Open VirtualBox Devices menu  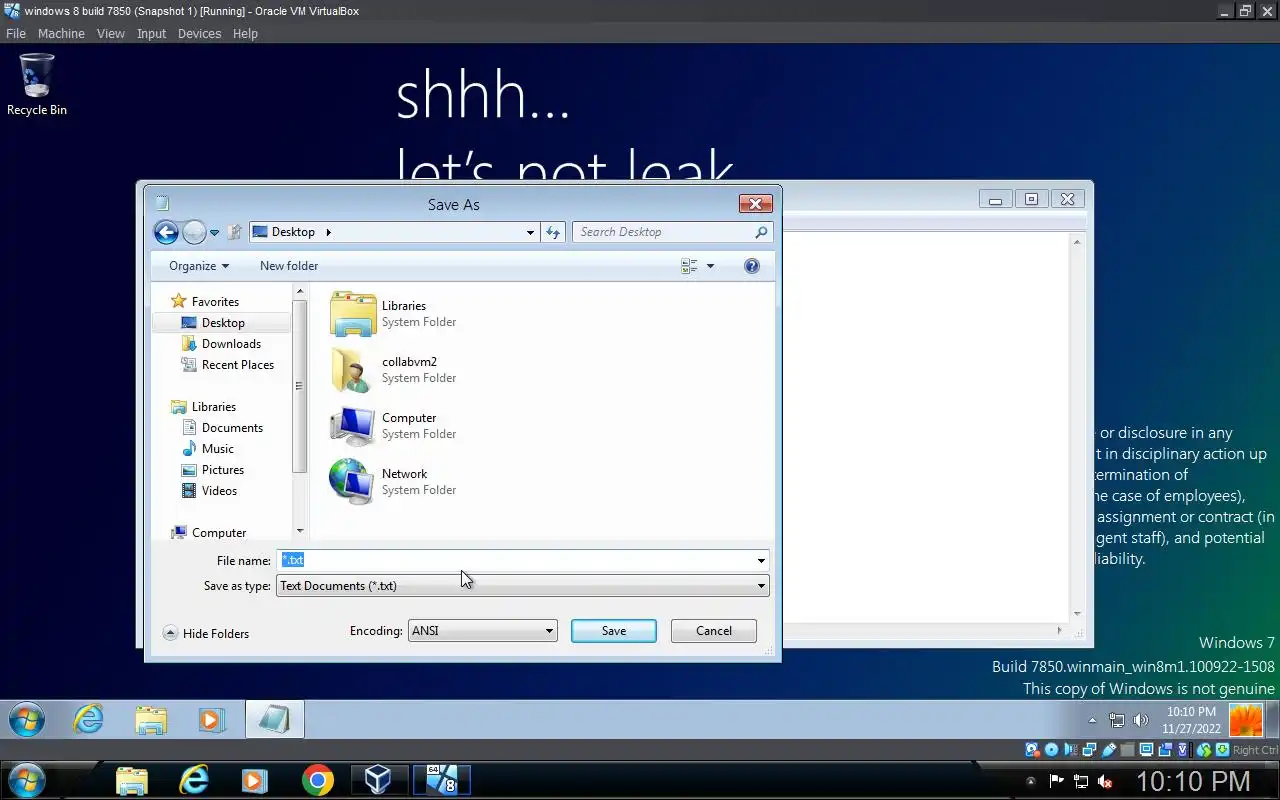tap(199, 34)
